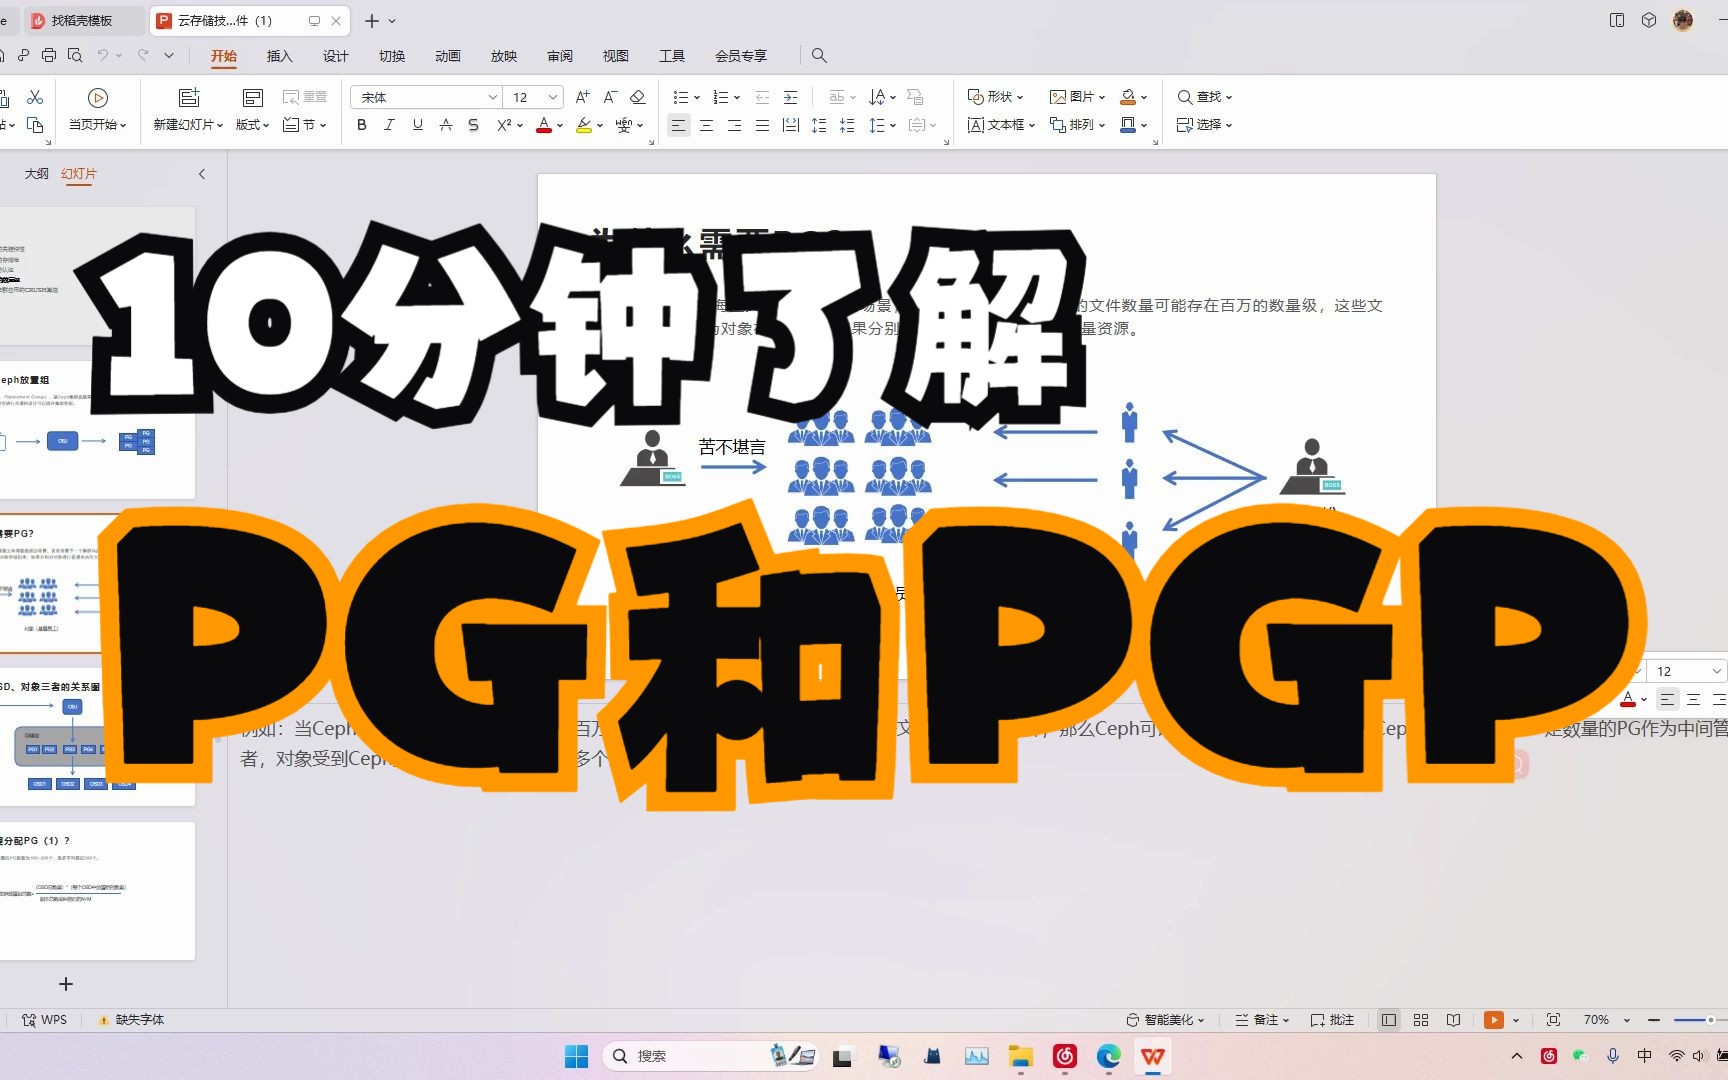Toggle justified paragraph alignment
Screen dimensions: 1728x1080
[x=762, y=124]
